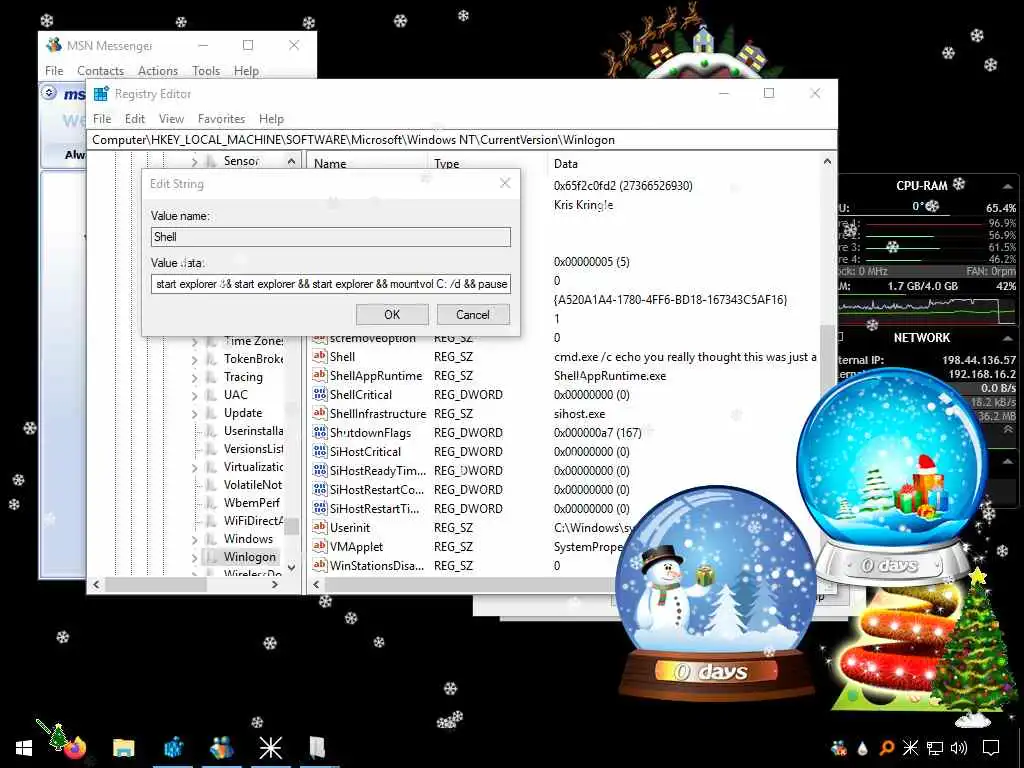
Task: Open MSN Messenger Contacts menu
Action: pyautogui.click(x=101, y=71)
